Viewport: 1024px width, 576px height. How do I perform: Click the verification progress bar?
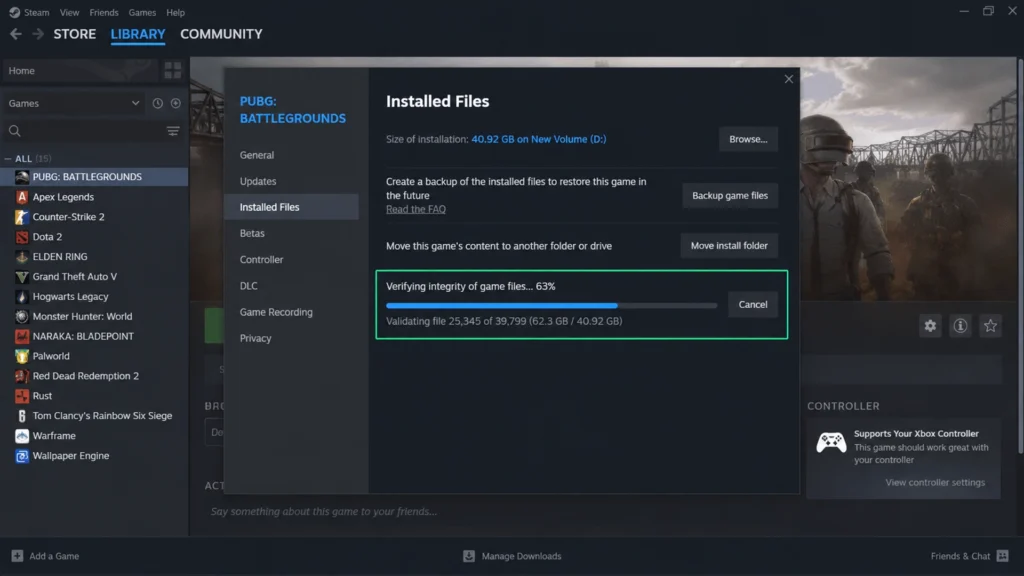[x=551, y=305]
